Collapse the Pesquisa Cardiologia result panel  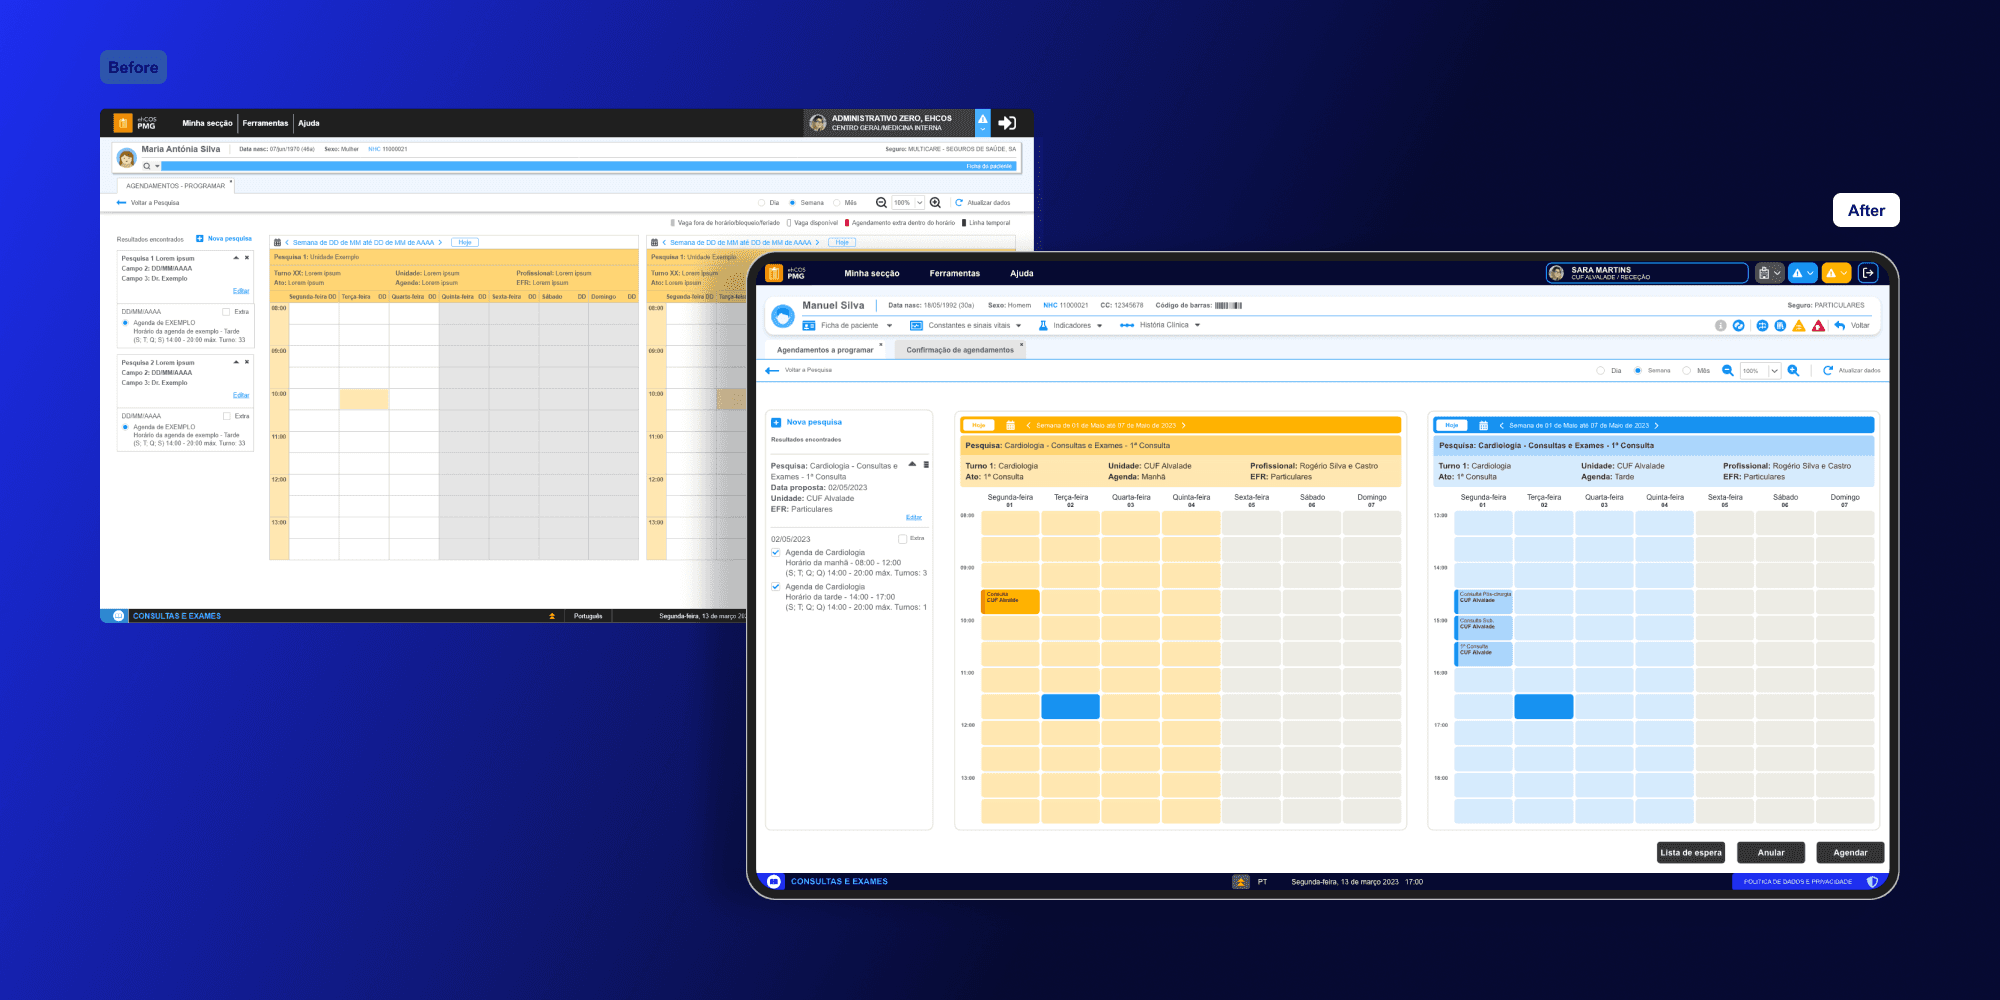(x=912, y=464)
